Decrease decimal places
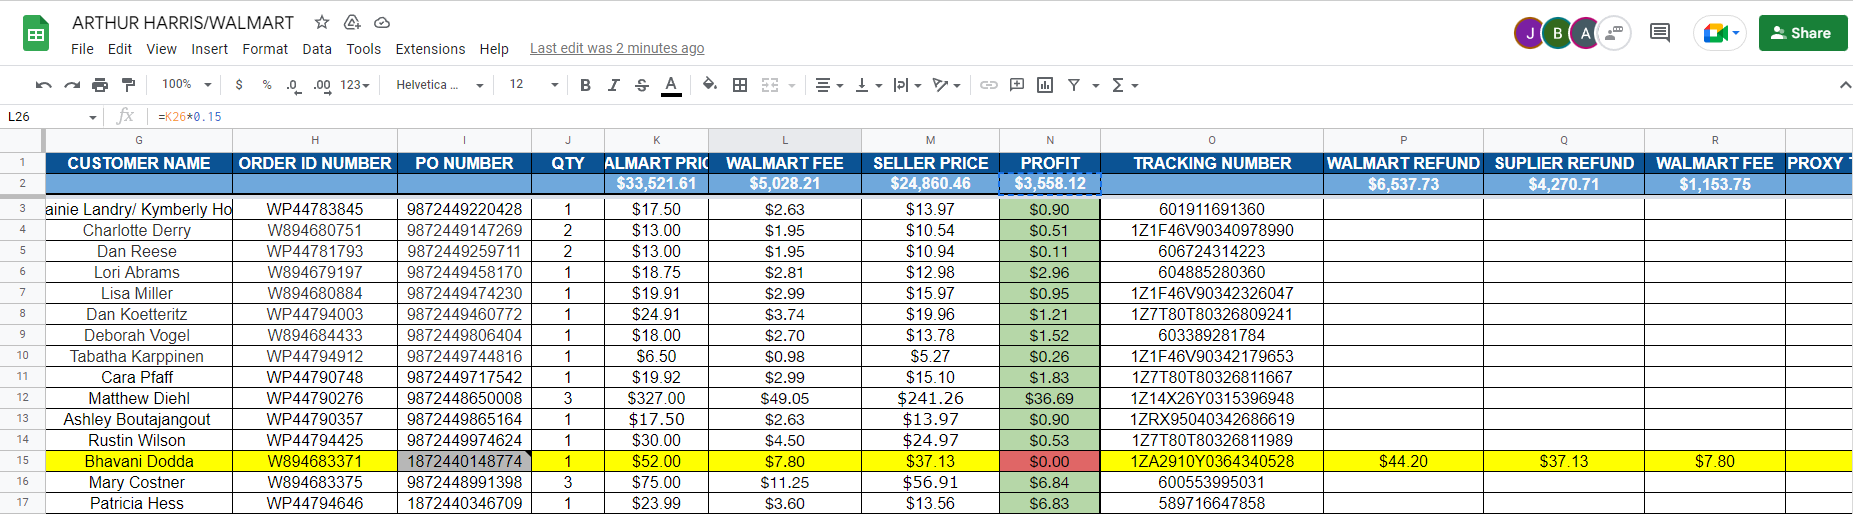 click(x=293, y=85)
